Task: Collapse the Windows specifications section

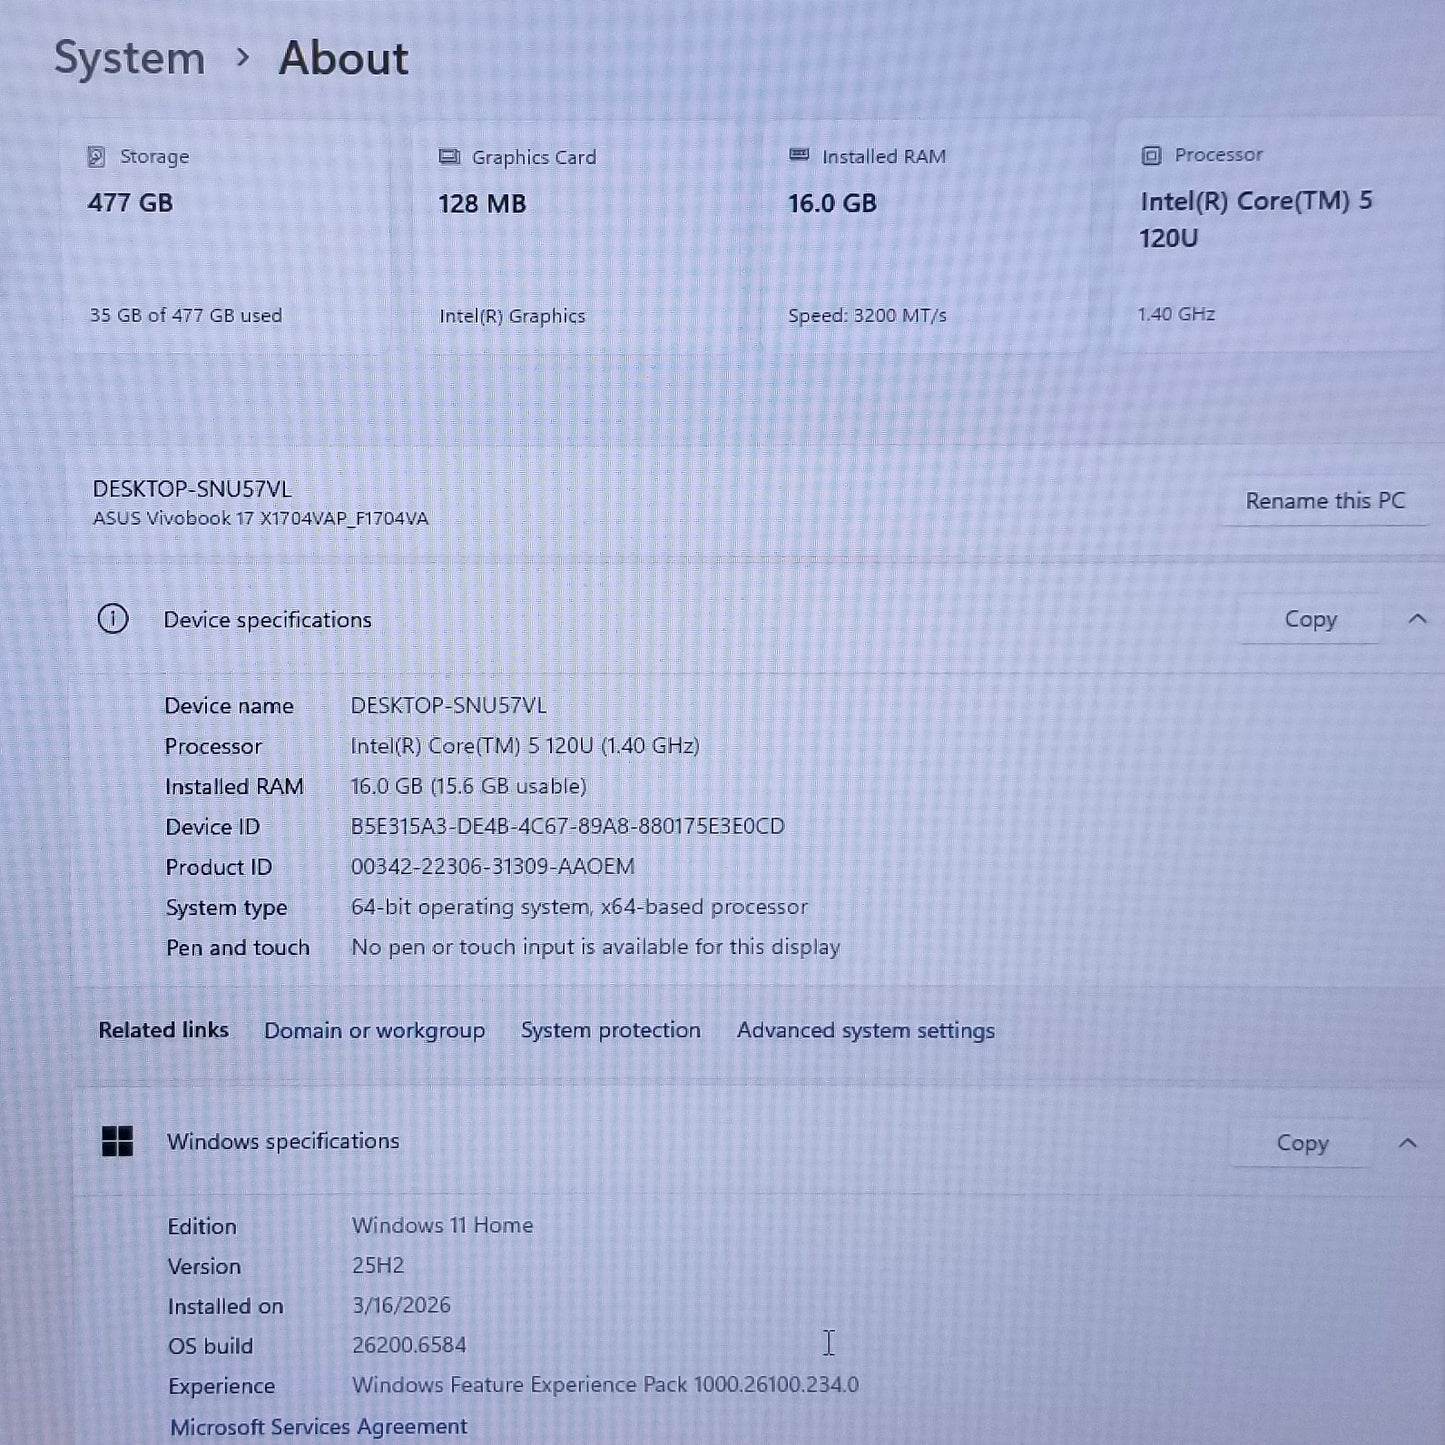Action: 1408,1142
